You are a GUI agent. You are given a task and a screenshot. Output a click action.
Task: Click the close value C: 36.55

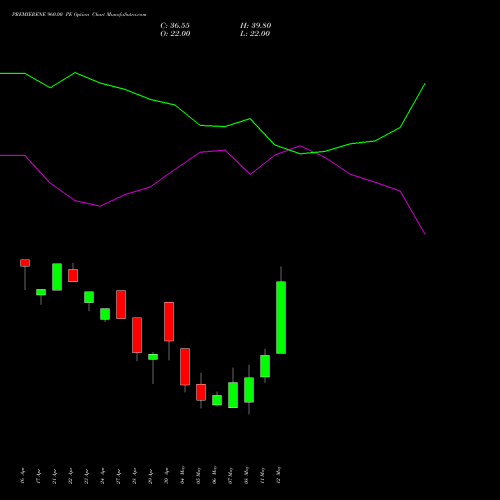tap(175, 26)
